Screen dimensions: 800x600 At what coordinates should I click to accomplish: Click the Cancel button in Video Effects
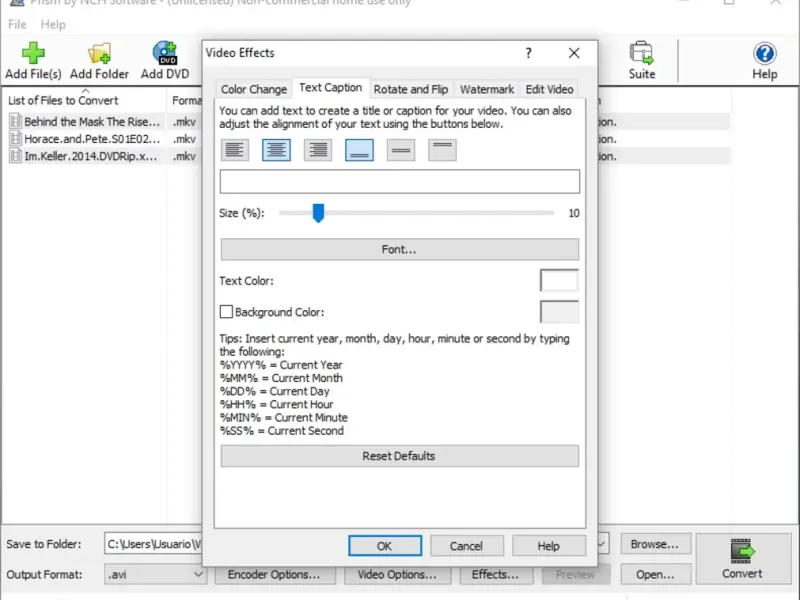point(466,546)
